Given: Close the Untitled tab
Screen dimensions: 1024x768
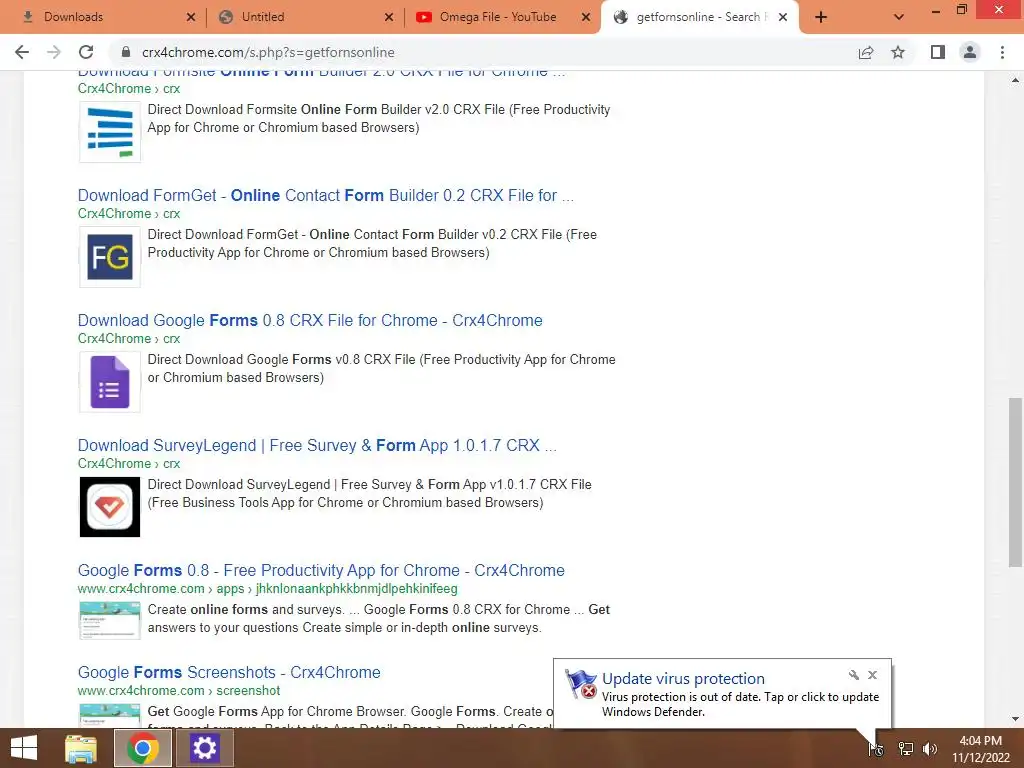Looking at the screenshot, I should [389, 17].
